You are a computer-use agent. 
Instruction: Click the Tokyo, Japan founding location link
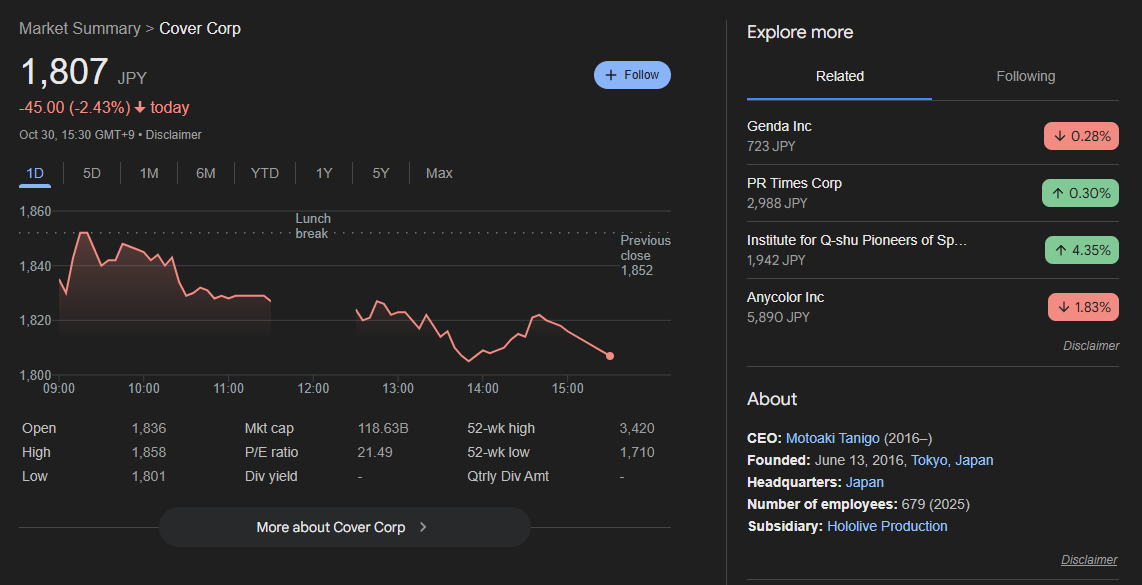click(x=952, y=460)
